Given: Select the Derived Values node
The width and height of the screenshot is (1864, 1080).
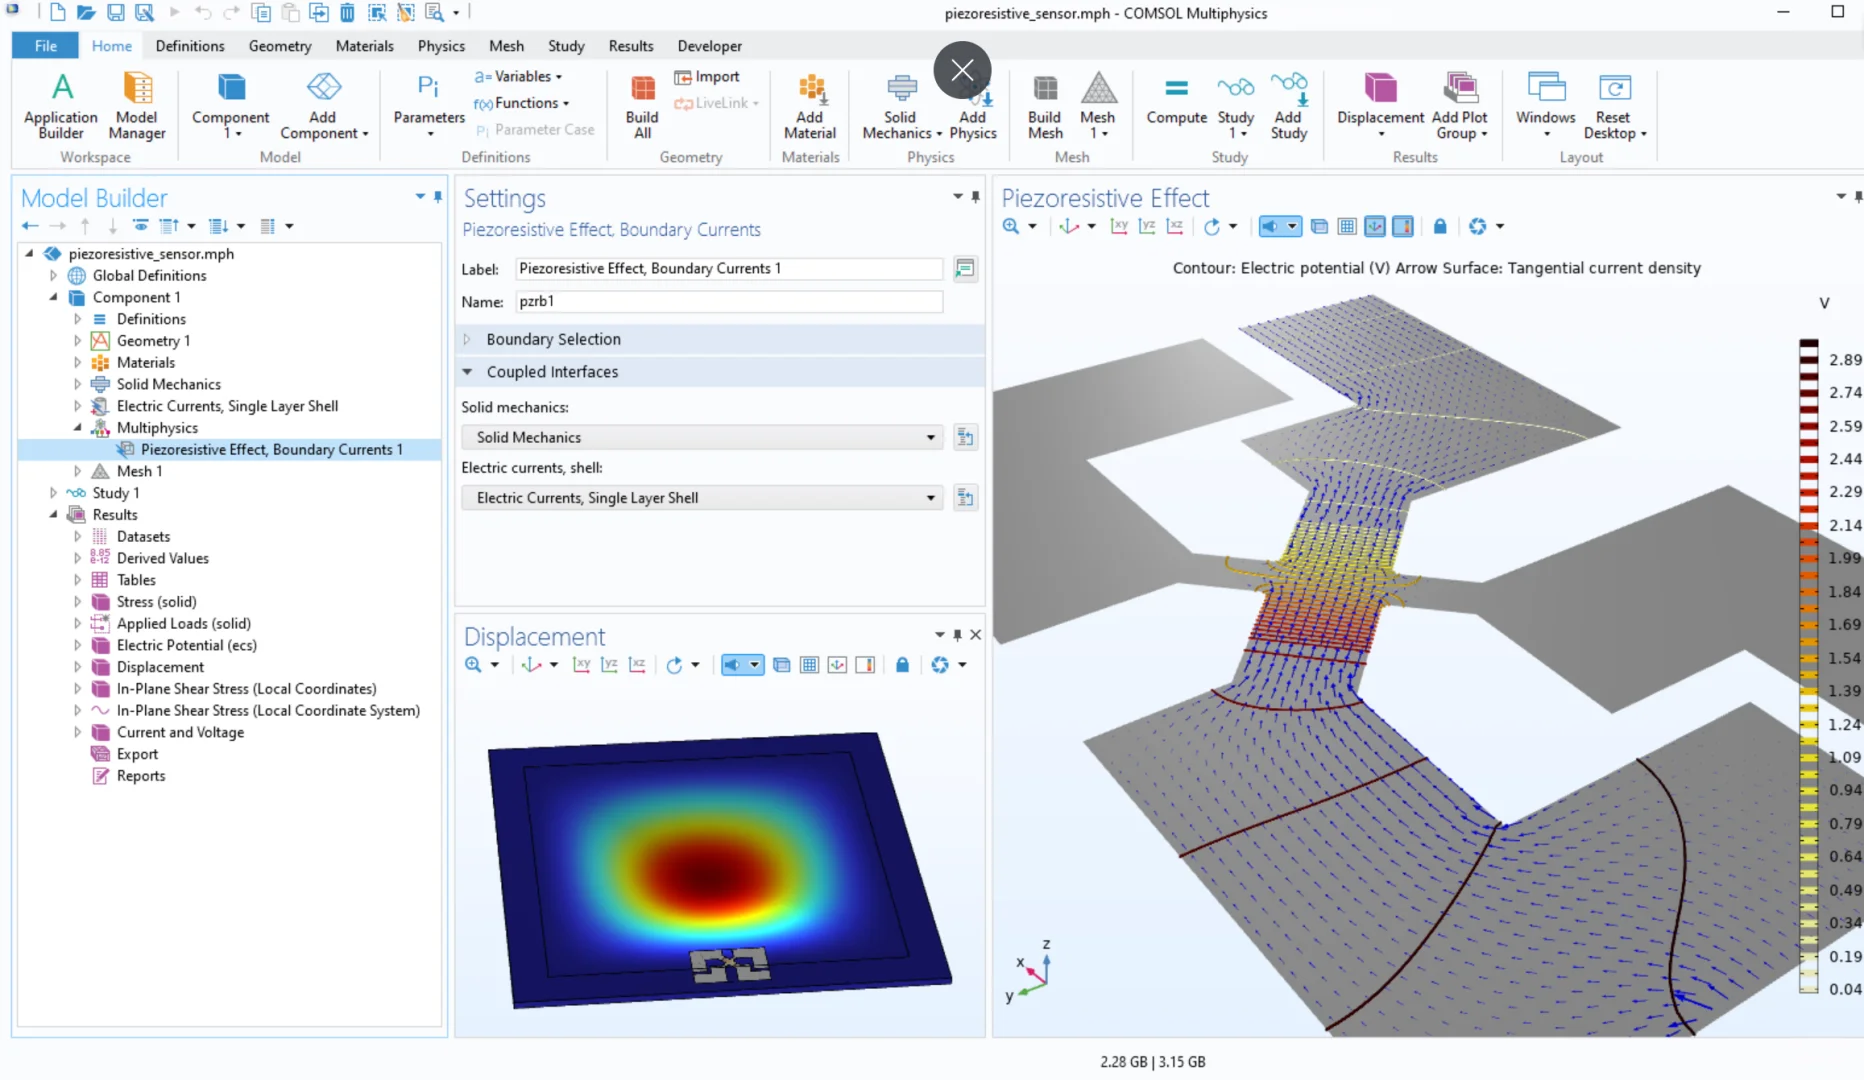Looking at the screenshot, I should [163, 558].
